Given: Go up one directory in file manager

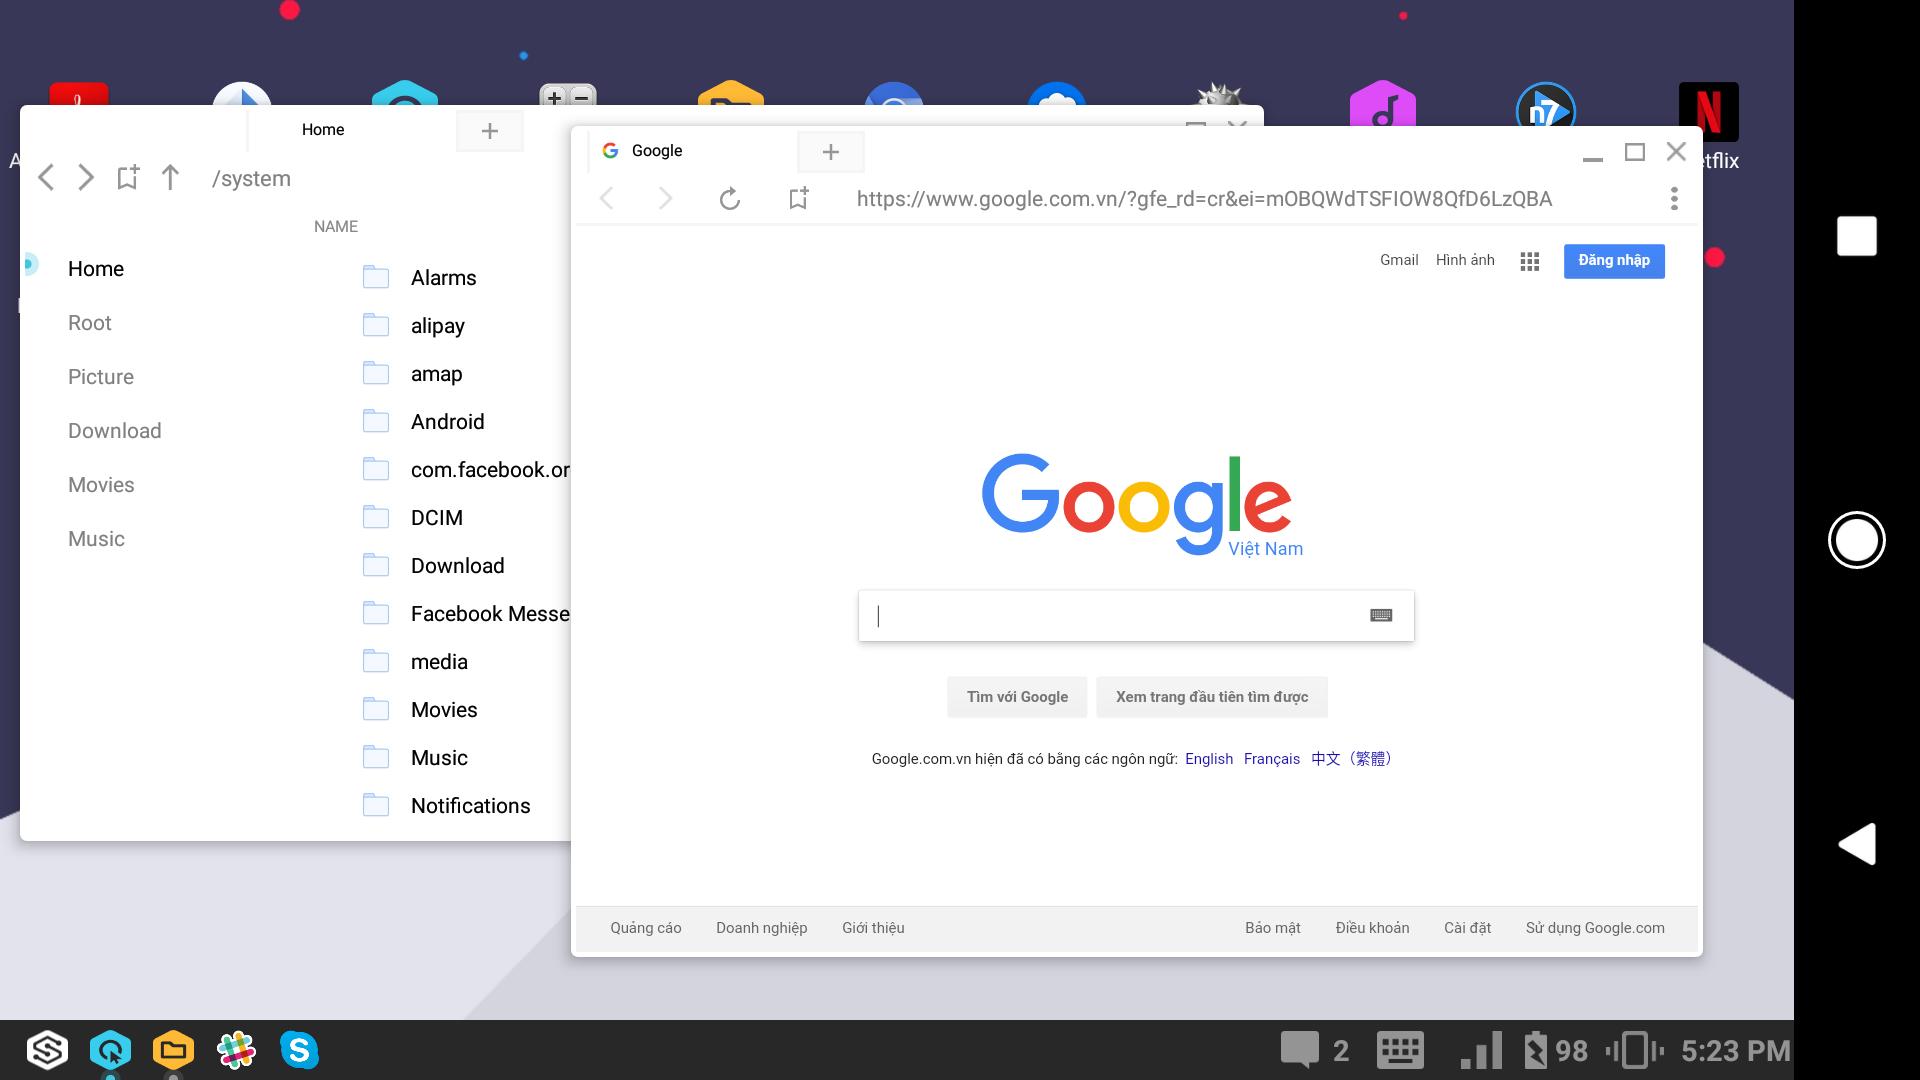Looking at the screenshot, I should click(170, 178).
